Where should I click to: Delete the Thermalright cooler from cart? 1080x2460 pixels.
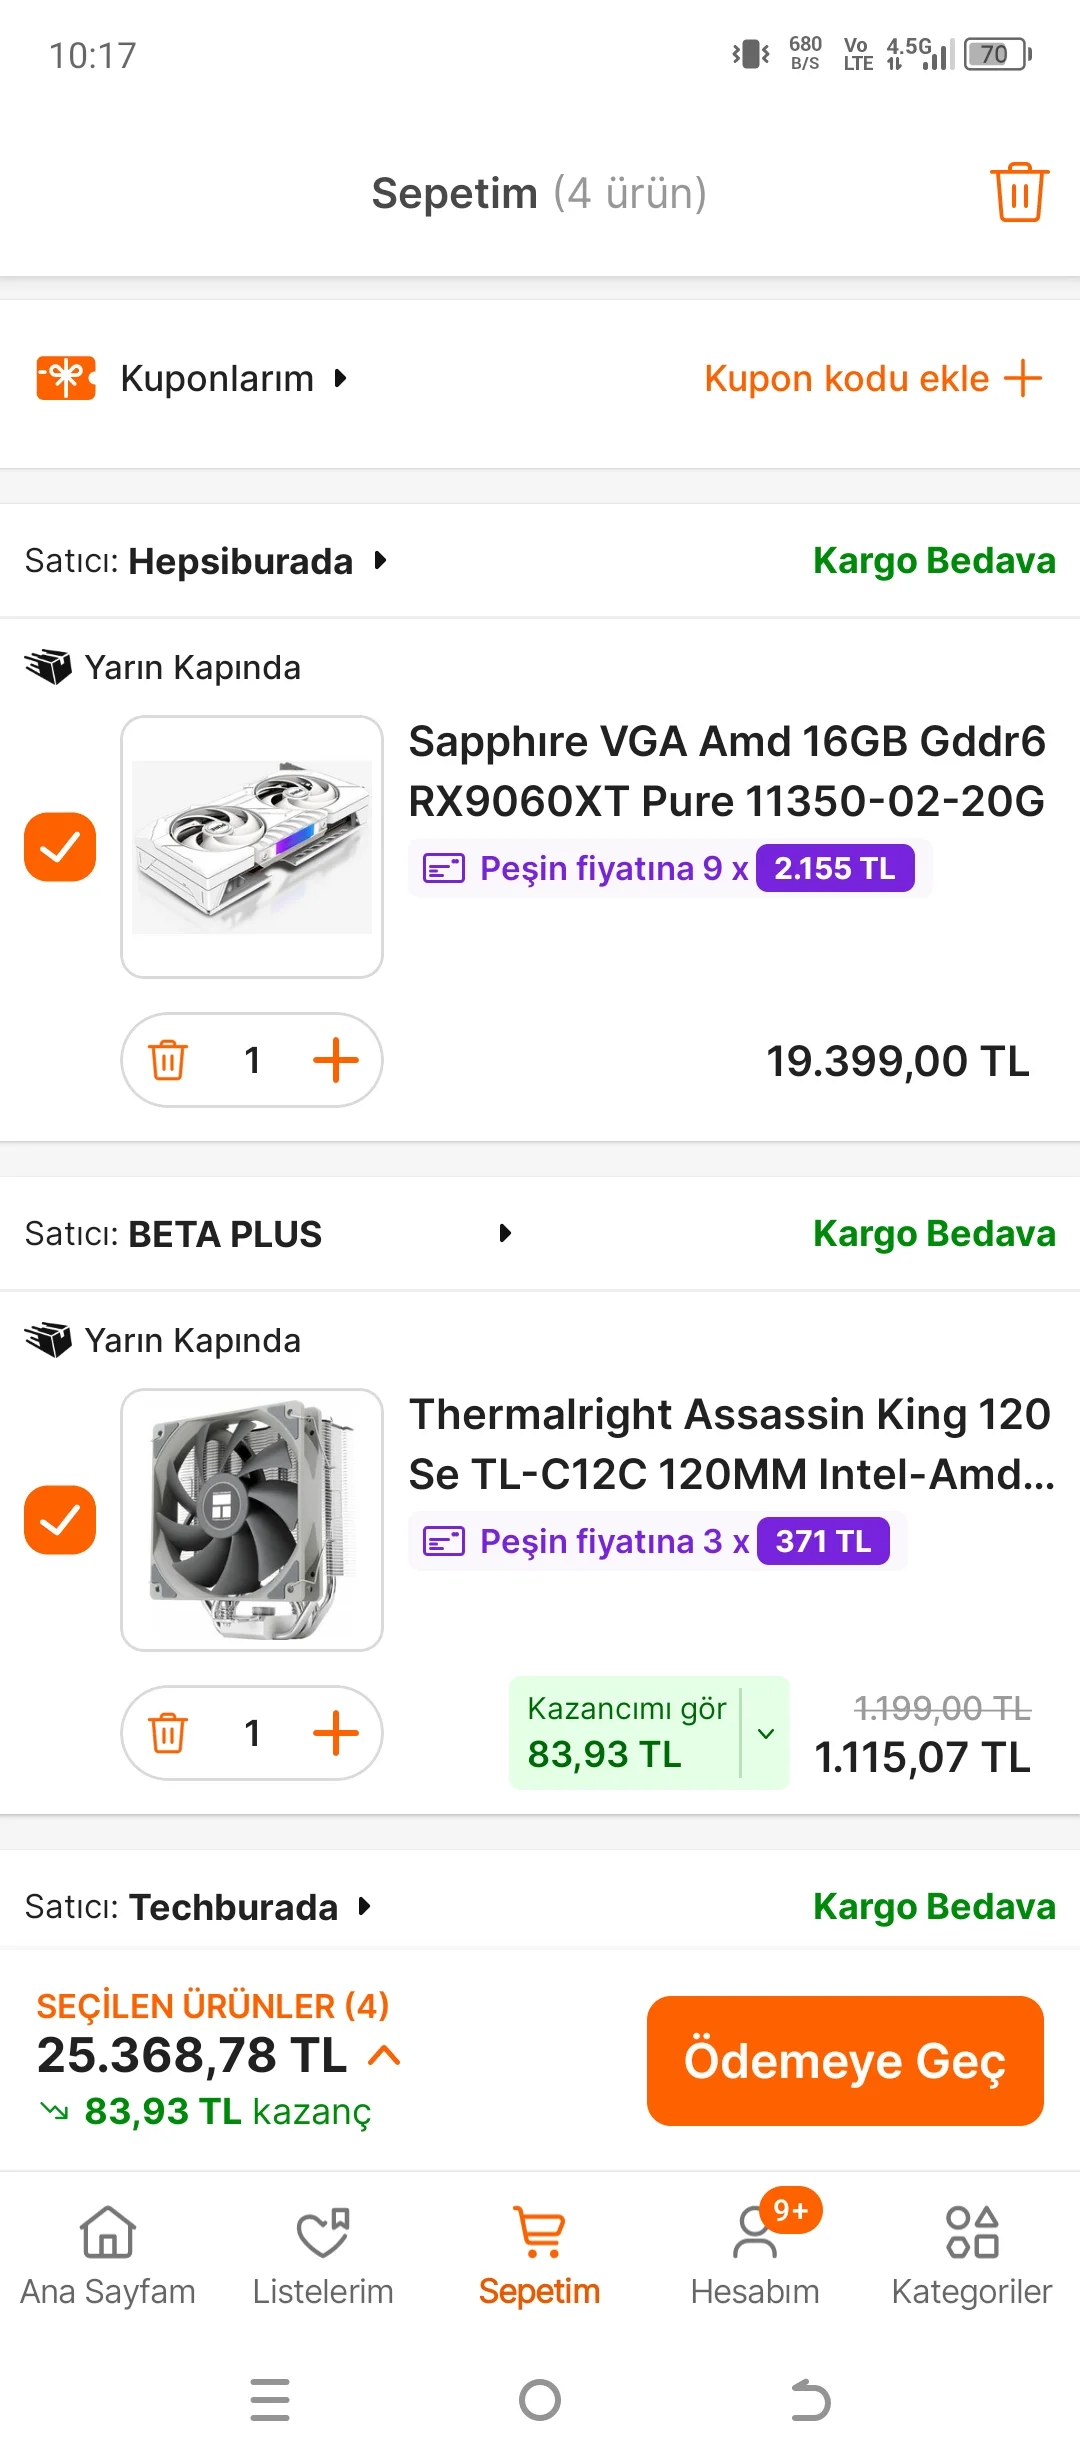(168, 1733)
